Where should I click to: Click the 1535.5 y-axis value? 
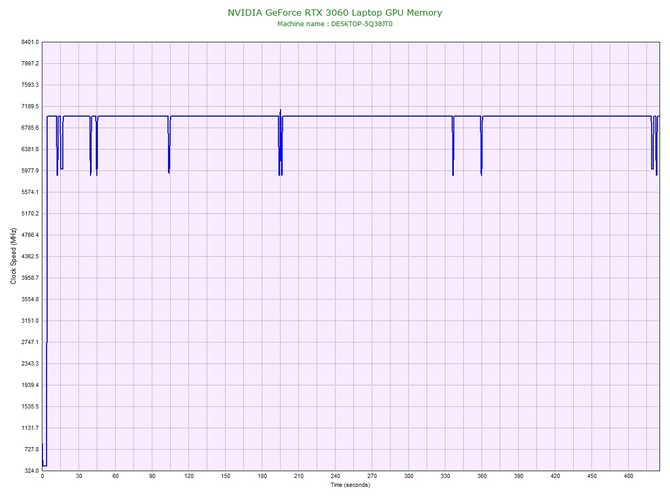coord(30,406)
